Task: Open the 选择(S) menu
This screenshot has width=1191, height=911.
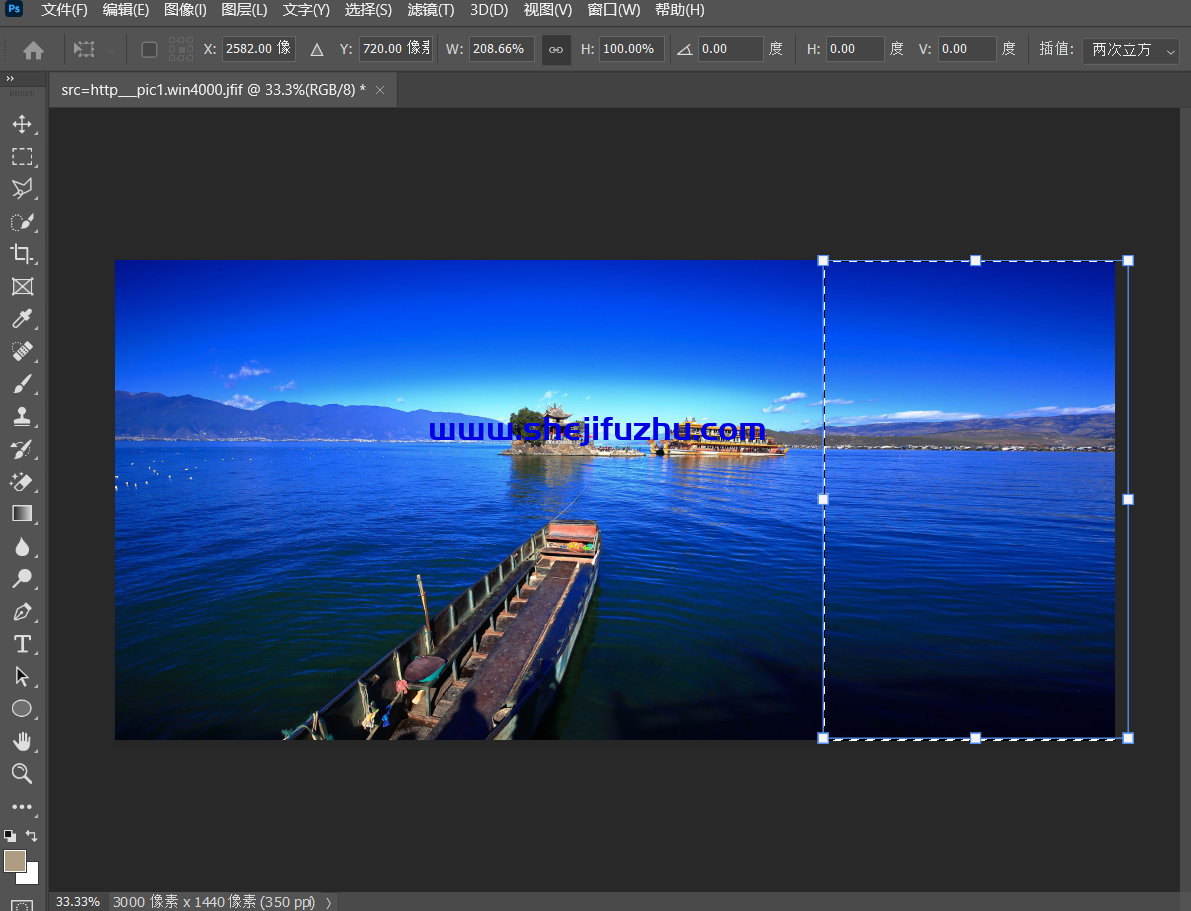Action: 368,10
